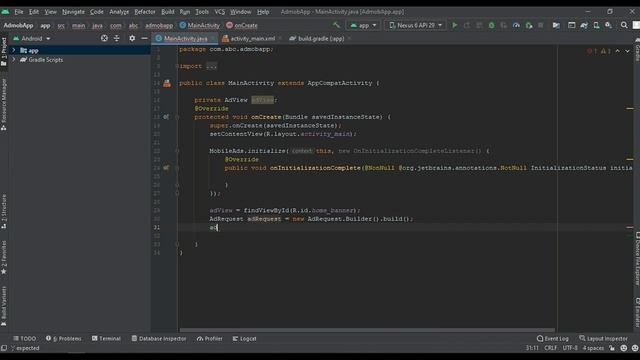This screenshot has width=640, height=360.
Task: Click the error indicator at editor top right
Action: point(591,51)
